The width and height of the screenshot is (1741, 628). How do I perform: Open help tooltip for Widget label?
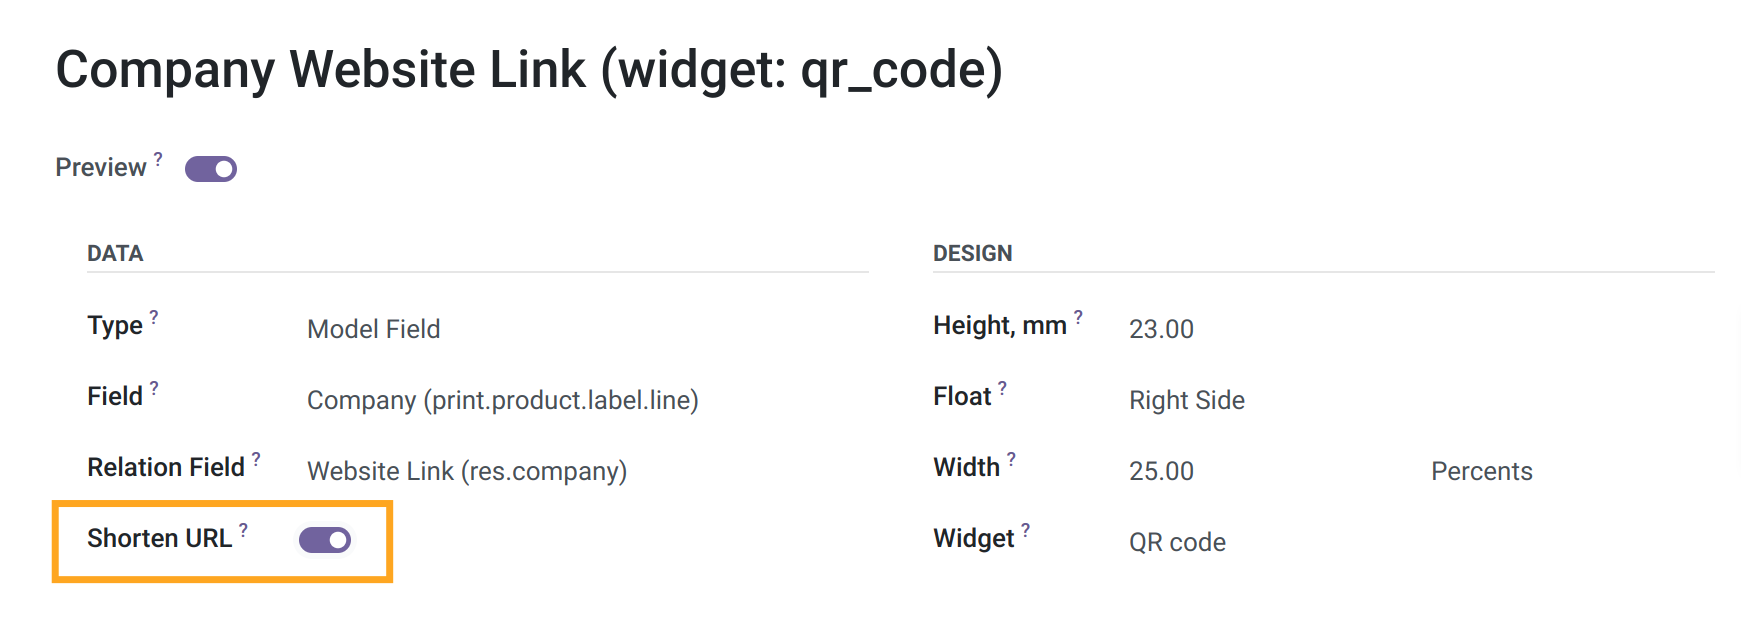click(1025, 530)
